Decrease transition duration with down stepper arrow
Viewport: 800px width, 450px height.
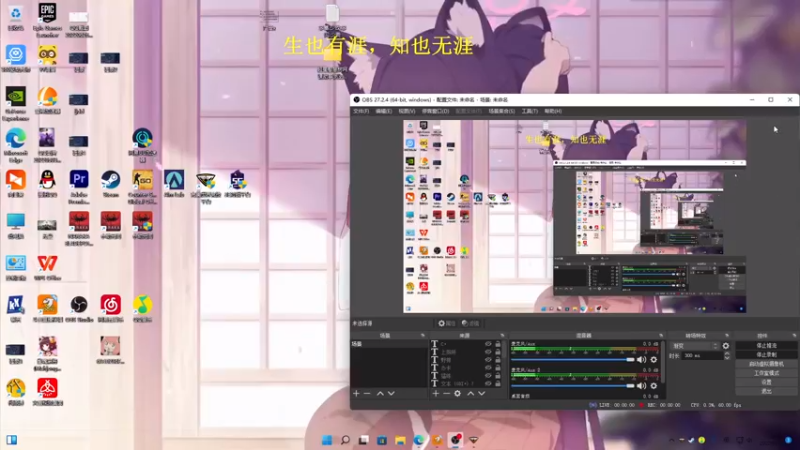(727, 358)
